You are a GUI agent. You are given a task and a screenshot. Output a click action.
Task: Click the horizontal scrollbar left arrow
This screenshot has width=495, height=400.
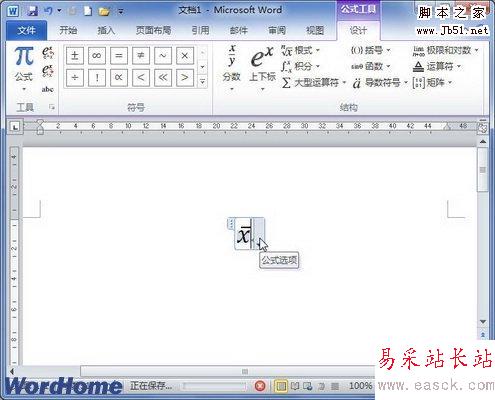pos(12,371)
